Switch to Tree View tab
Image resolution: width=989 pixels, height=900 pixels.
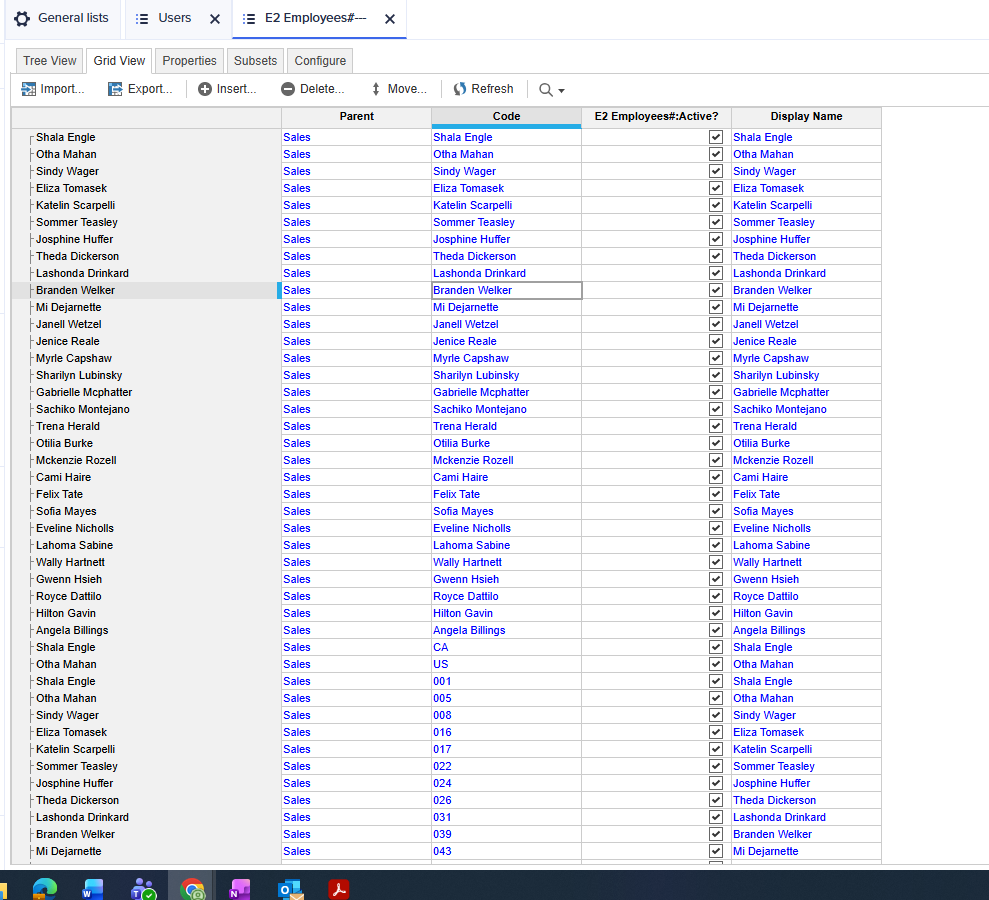pyautogui.click(x=49, y=61)
